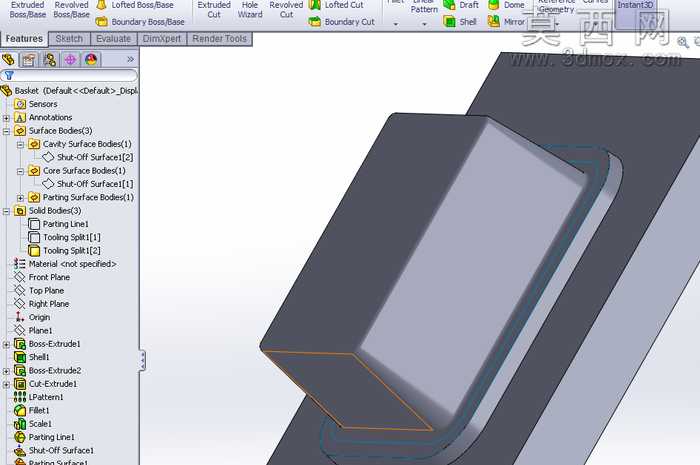Expand Parting Surface Bodies(1) folder
This screenshot has width=700, height=465.
[20, 198]
